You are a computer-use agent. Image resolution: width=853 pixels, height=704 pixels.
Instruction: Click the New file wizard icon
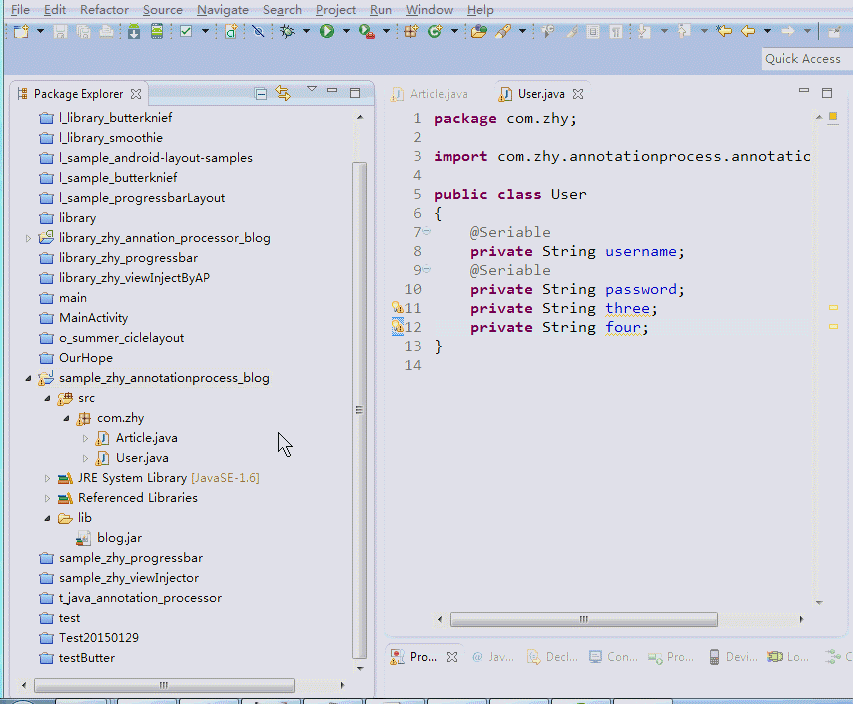[x=21, y=32]
